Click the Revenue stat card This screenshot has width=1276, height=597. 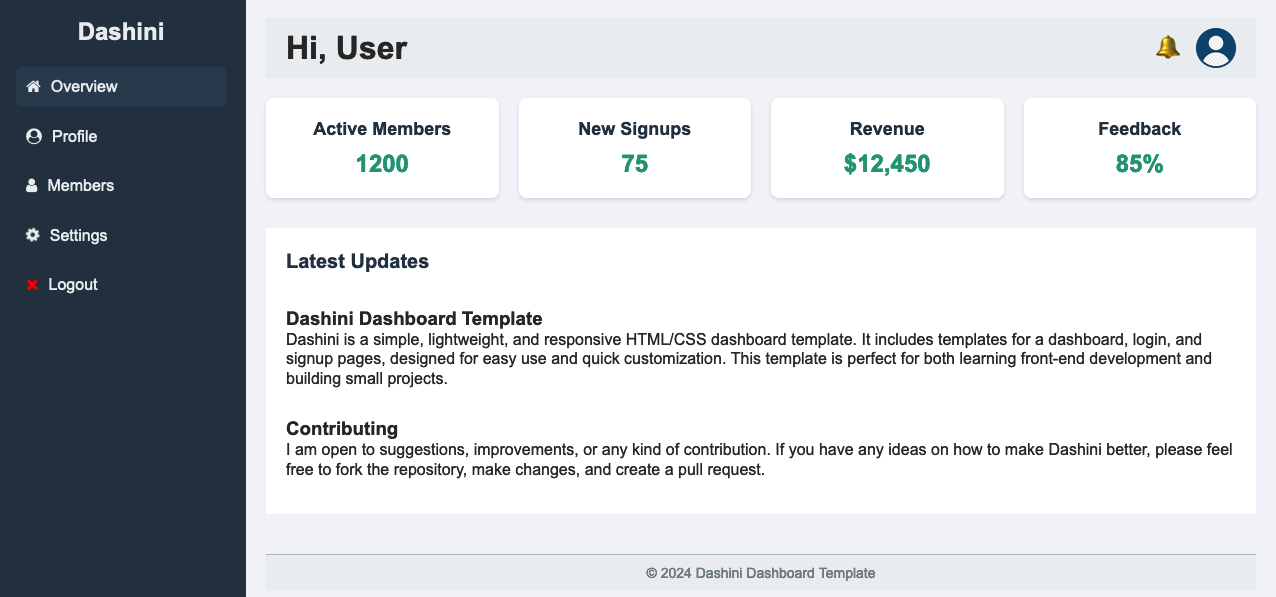click(x=887, y=147)
